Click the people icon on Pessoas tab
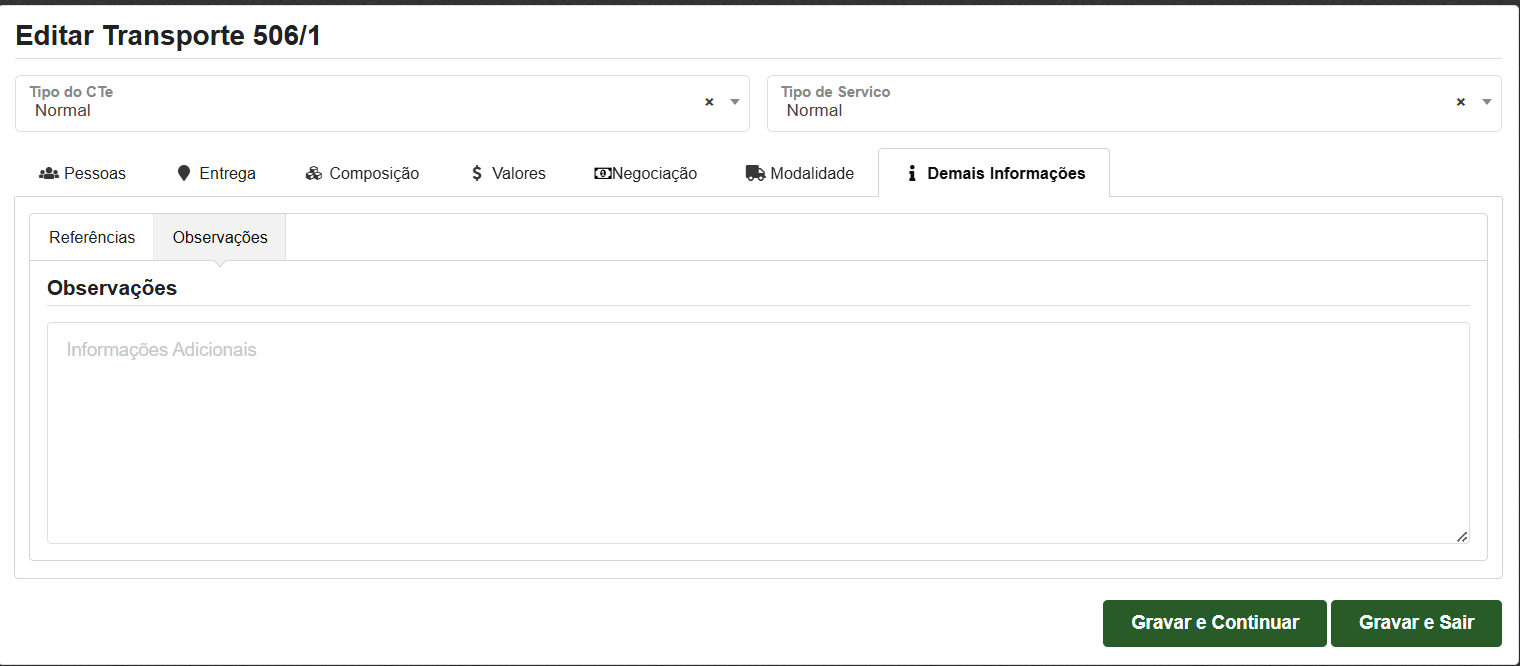This screenshot has height=666, width=1520. 48,173
